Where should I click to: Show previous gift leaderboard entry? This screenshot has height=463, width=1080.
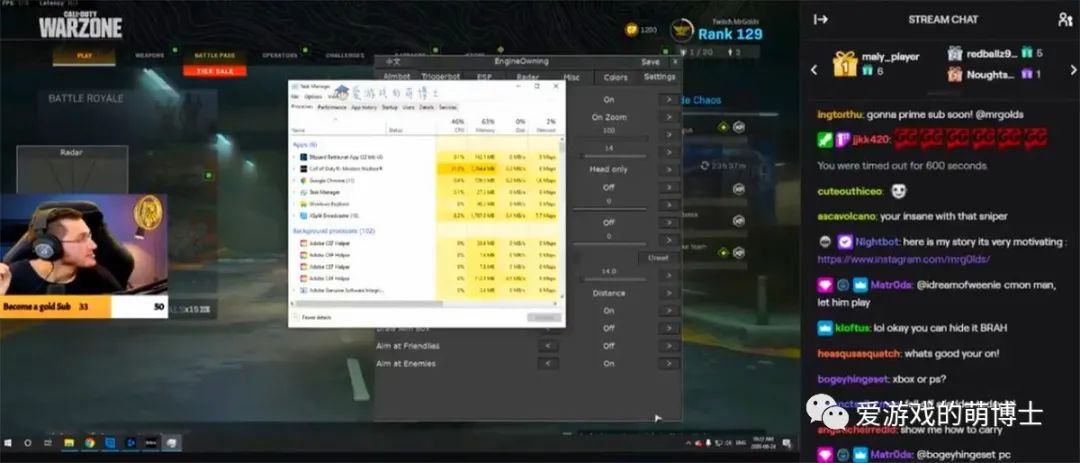point(813,70)
